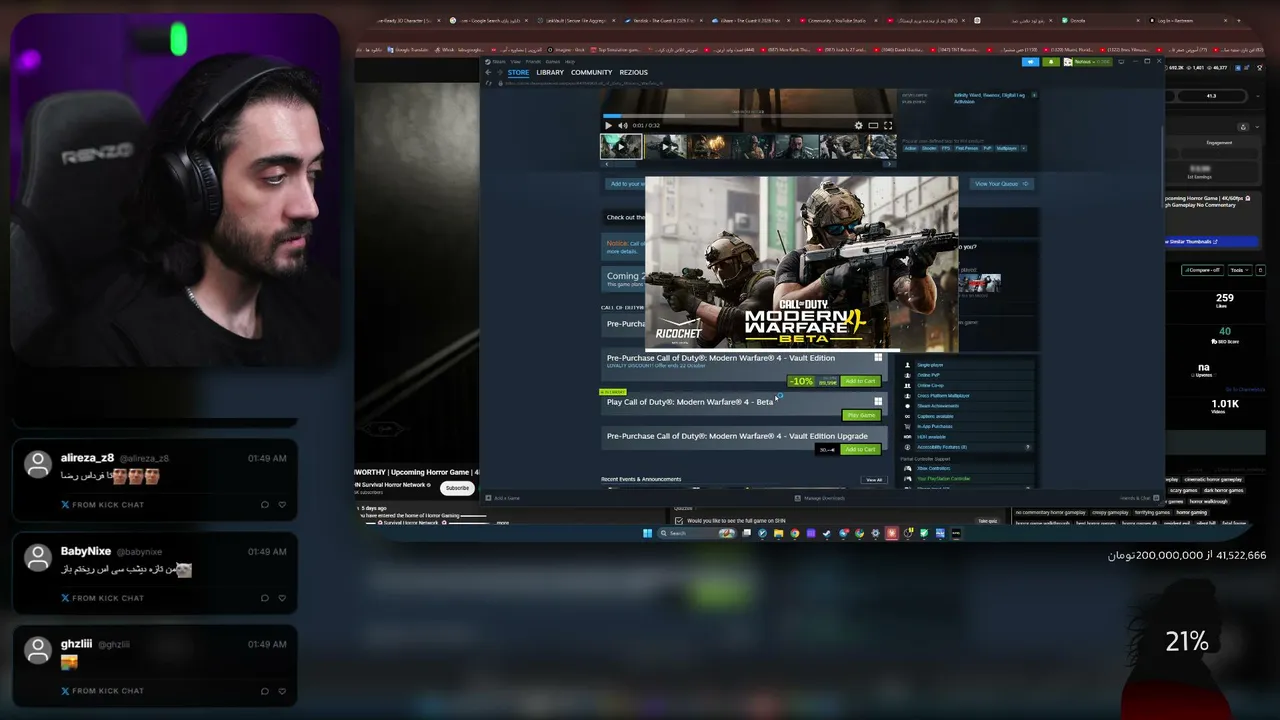Click the Action tag

911,148
